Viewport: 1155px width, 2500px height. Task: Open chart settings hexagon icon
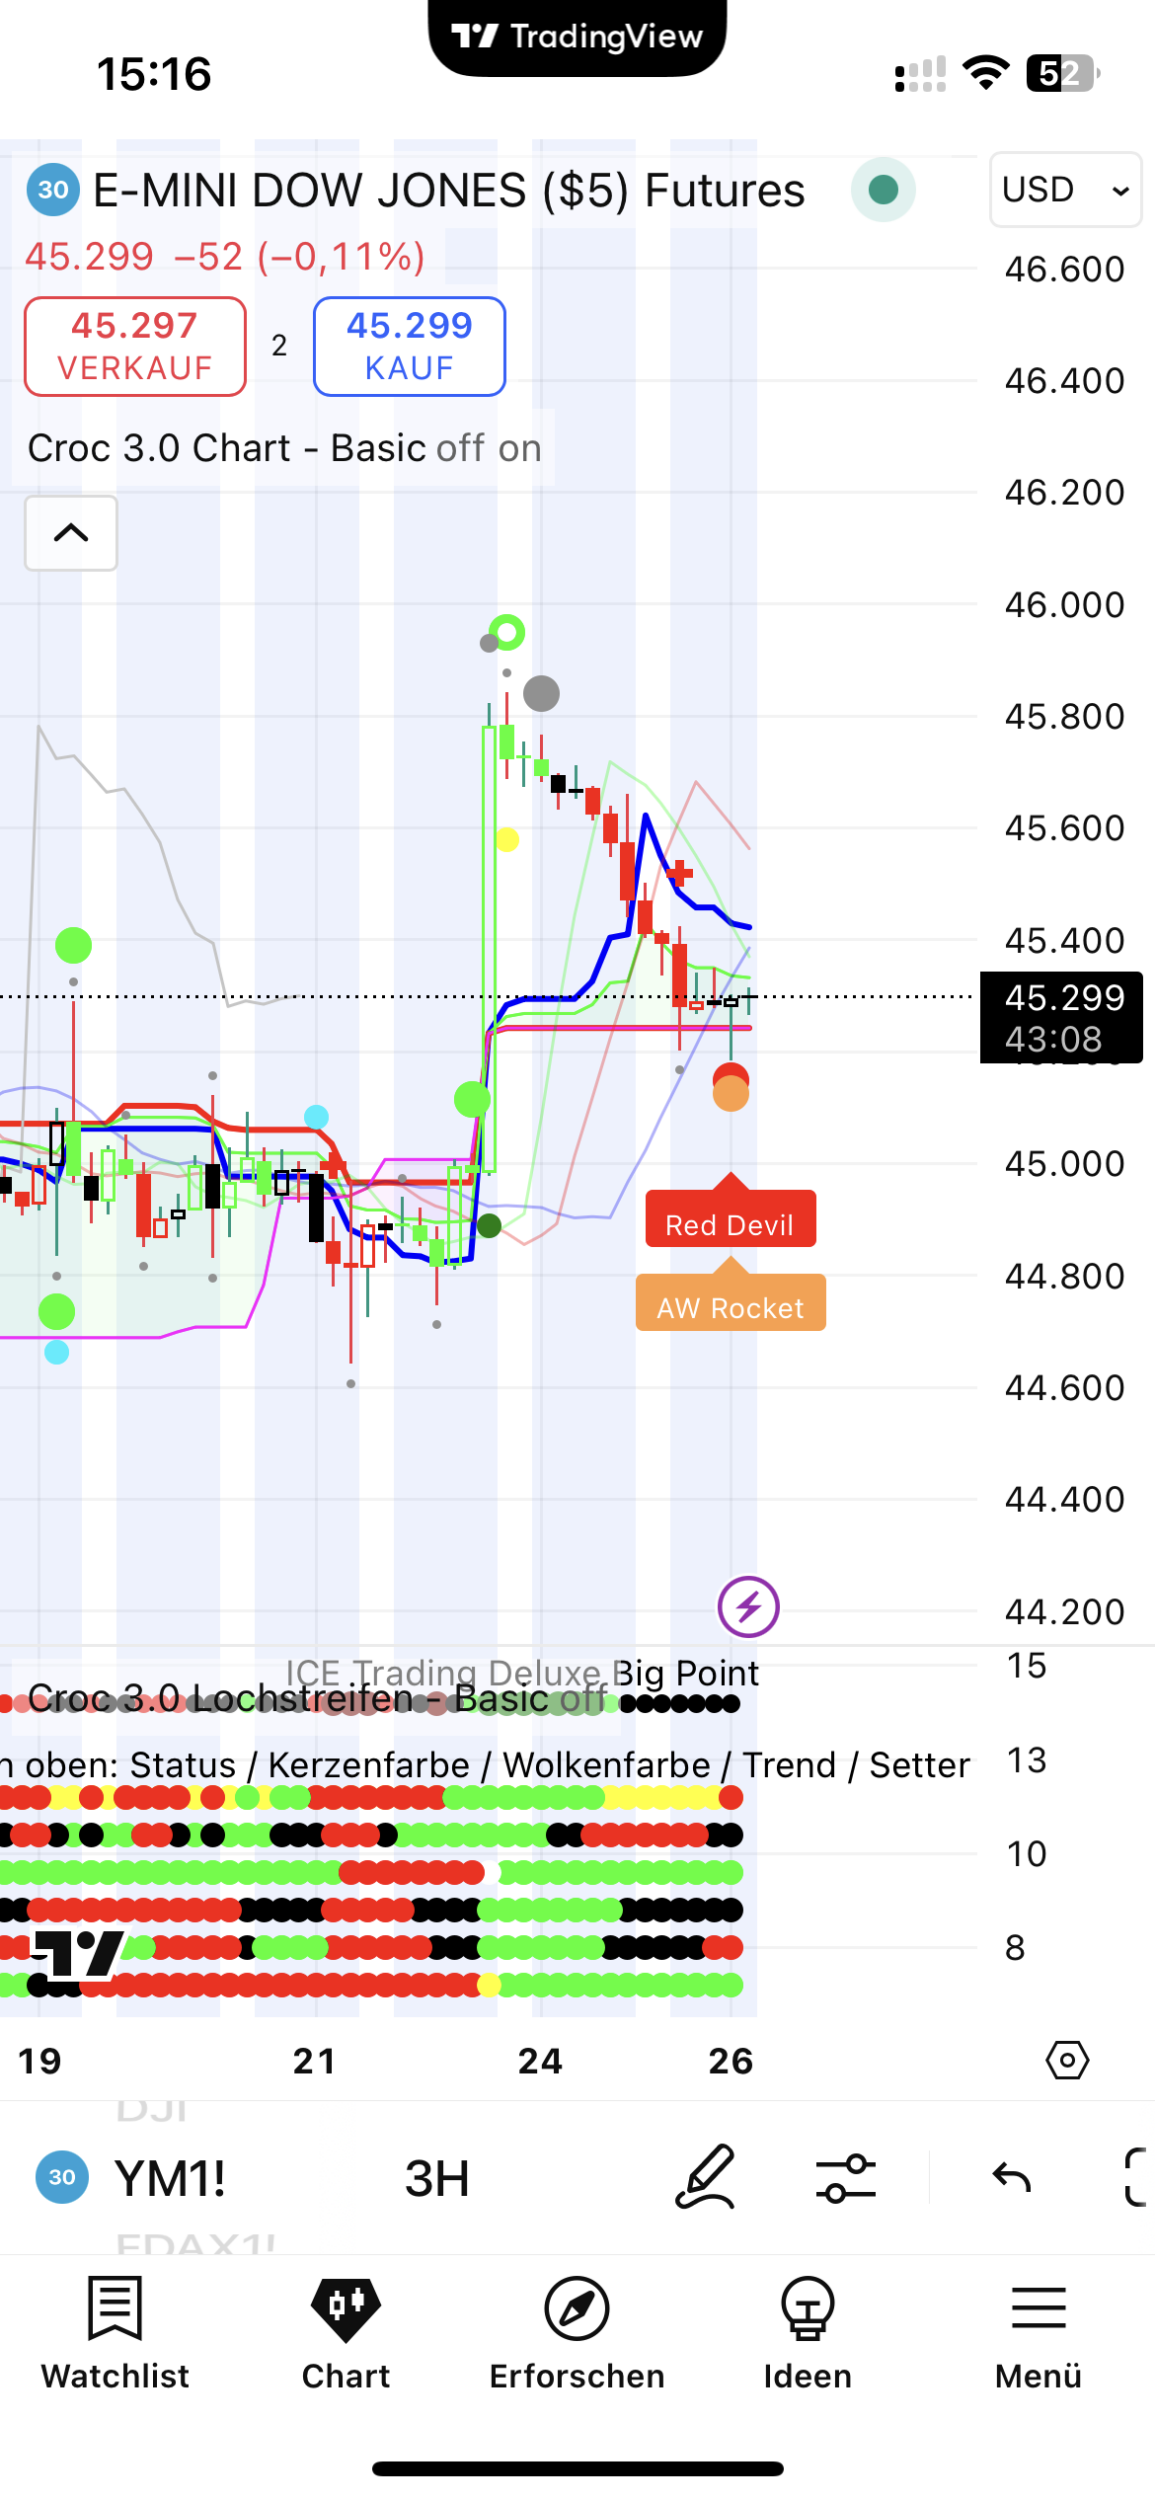coord(1067,2060)
